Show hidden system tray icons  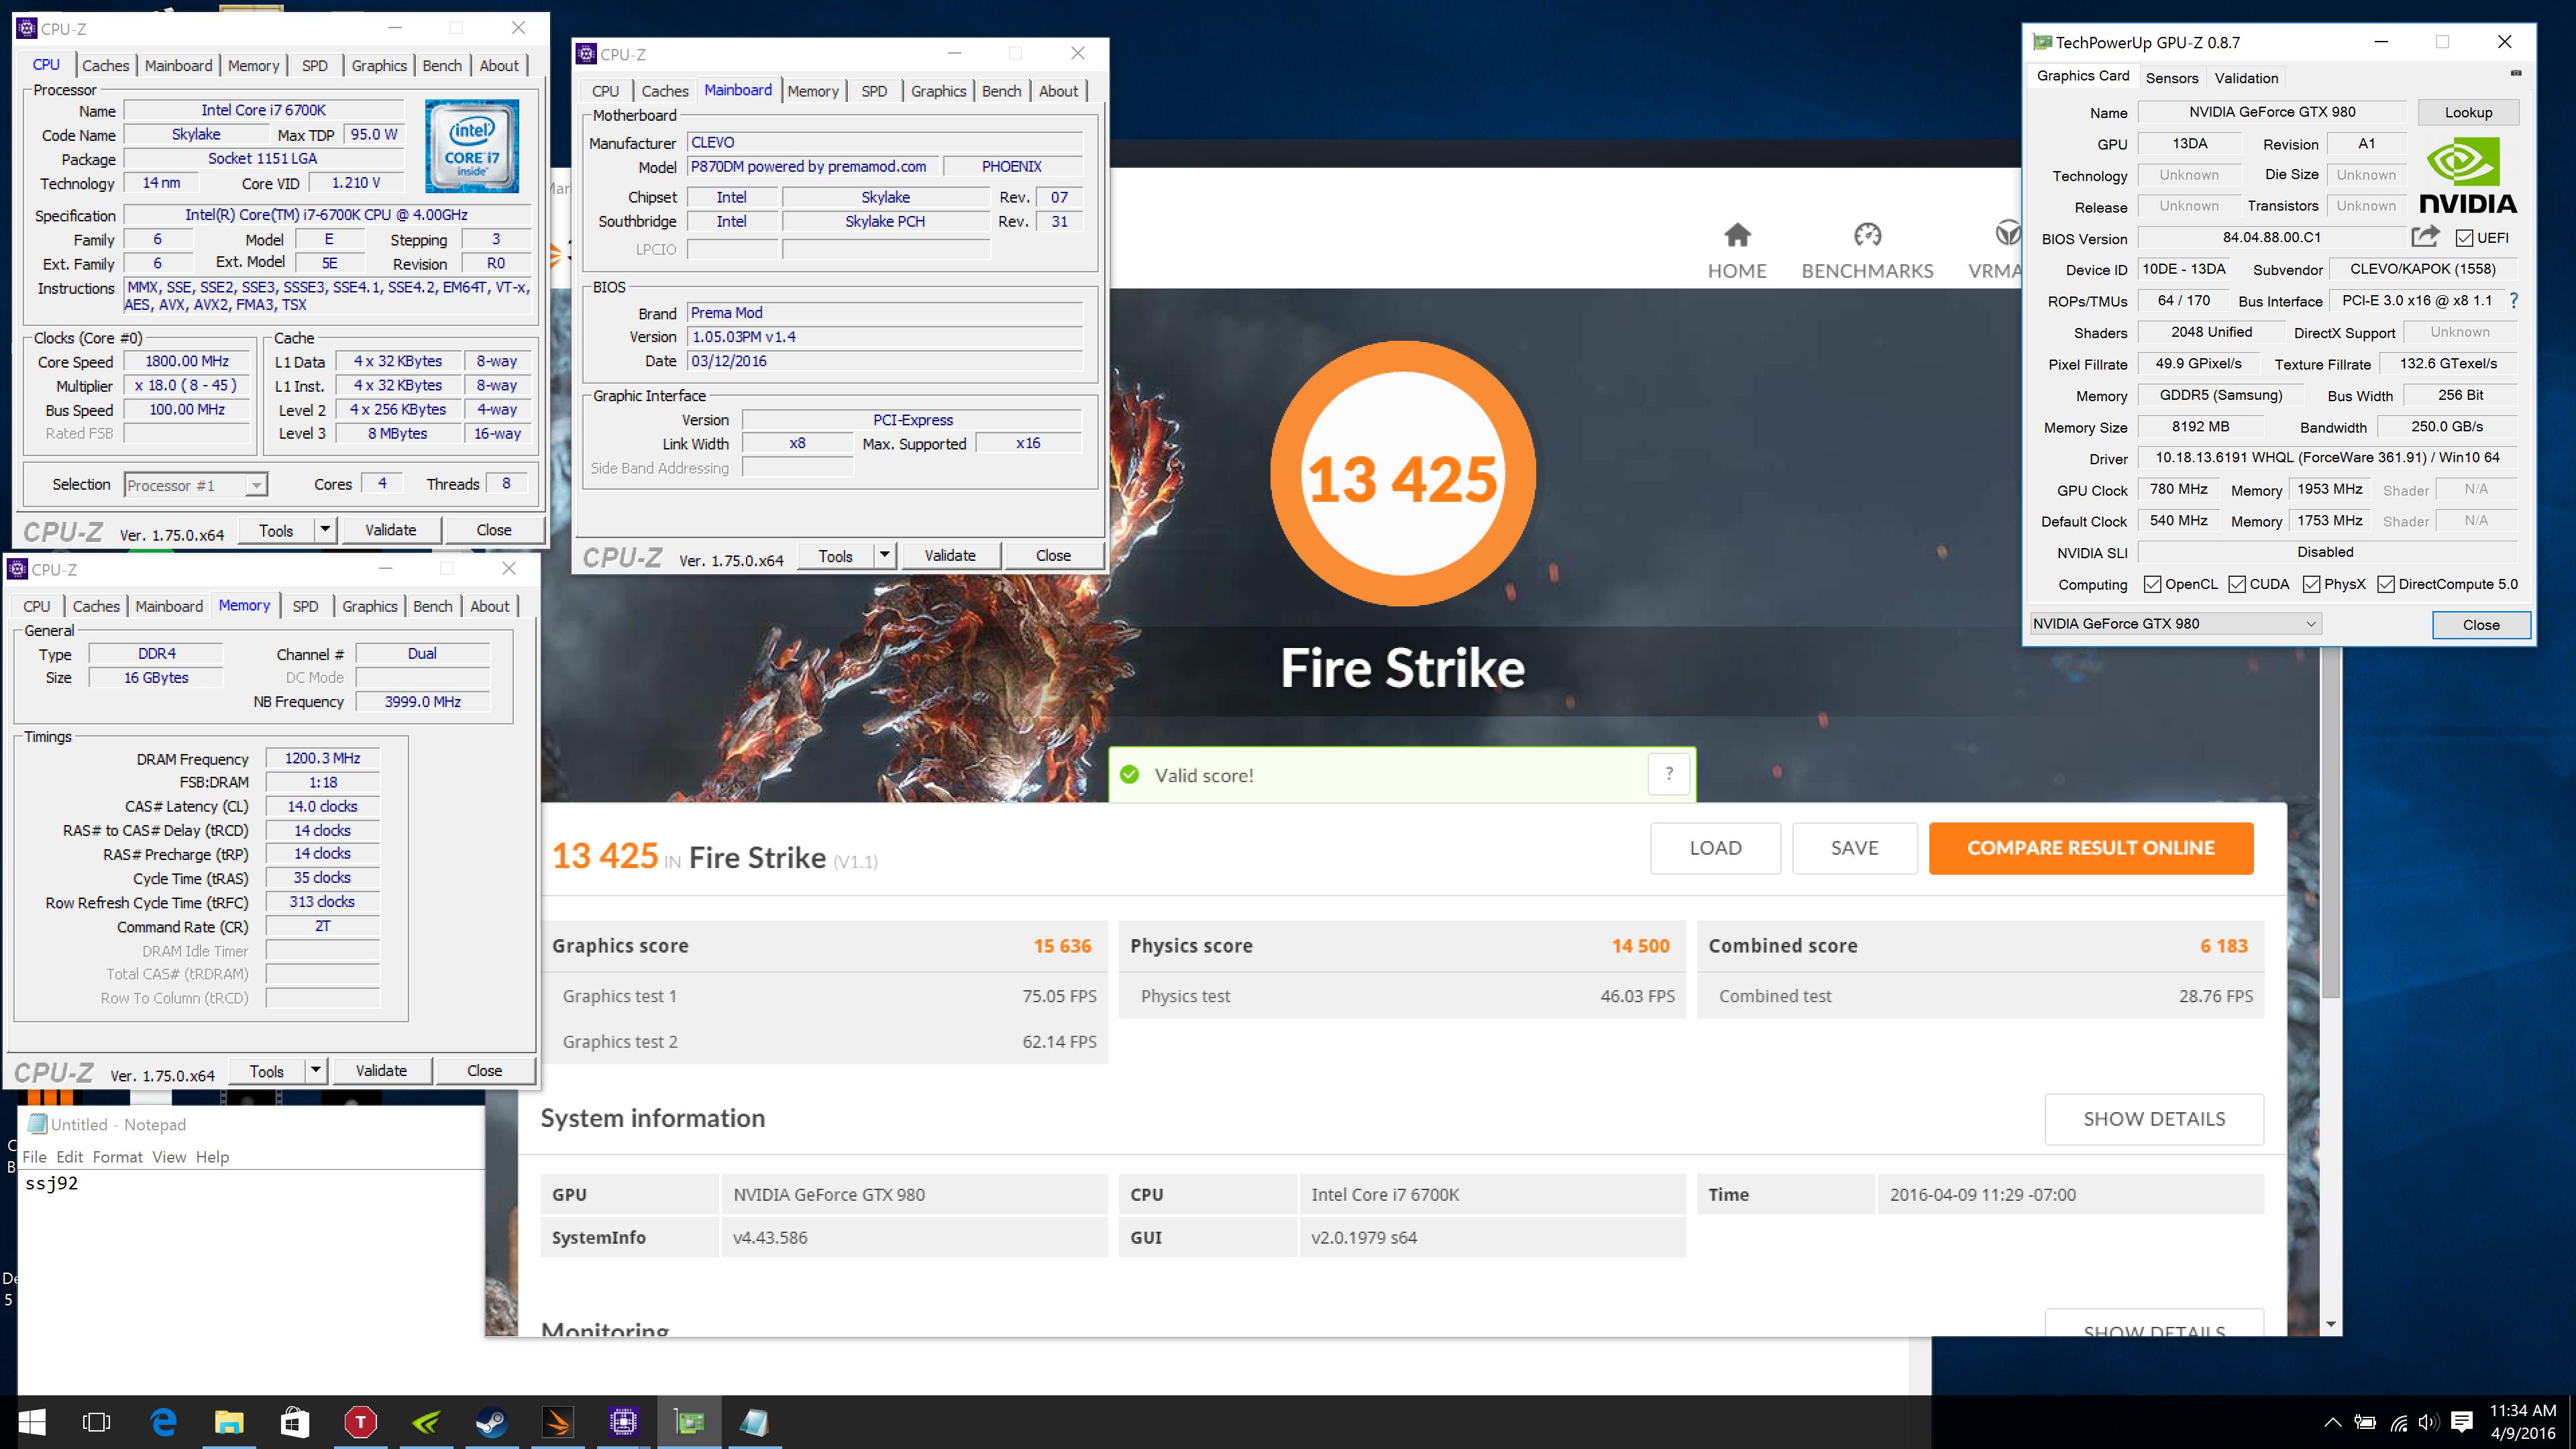[2332, 1423]
